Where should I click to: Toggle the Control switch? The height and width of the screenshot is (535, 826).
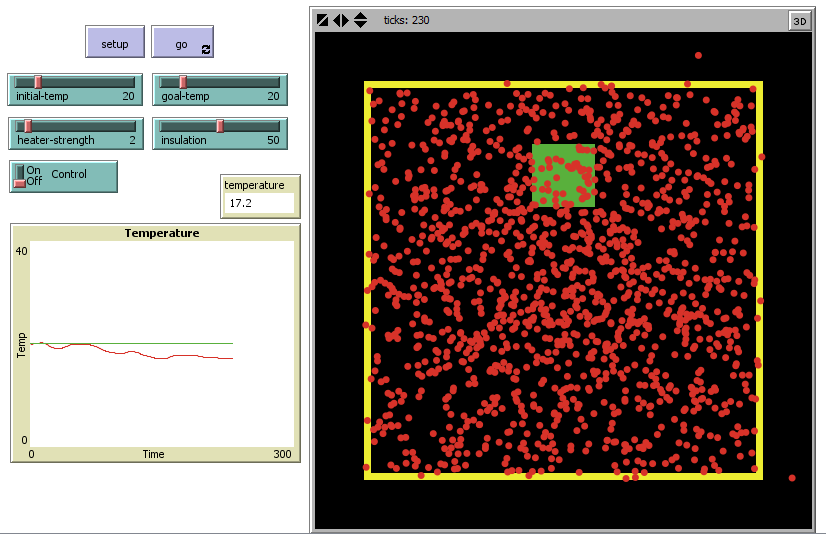tap(19, 175)
